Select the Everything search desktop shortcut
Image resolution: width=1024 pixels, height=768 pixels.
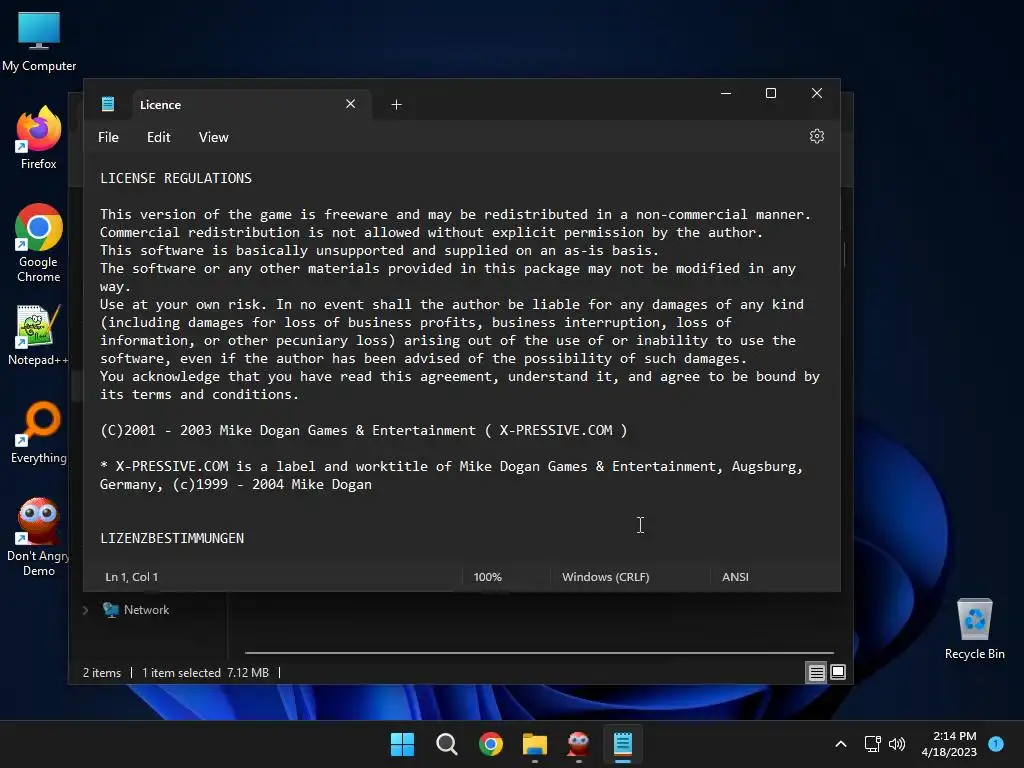tap(39, 433)
